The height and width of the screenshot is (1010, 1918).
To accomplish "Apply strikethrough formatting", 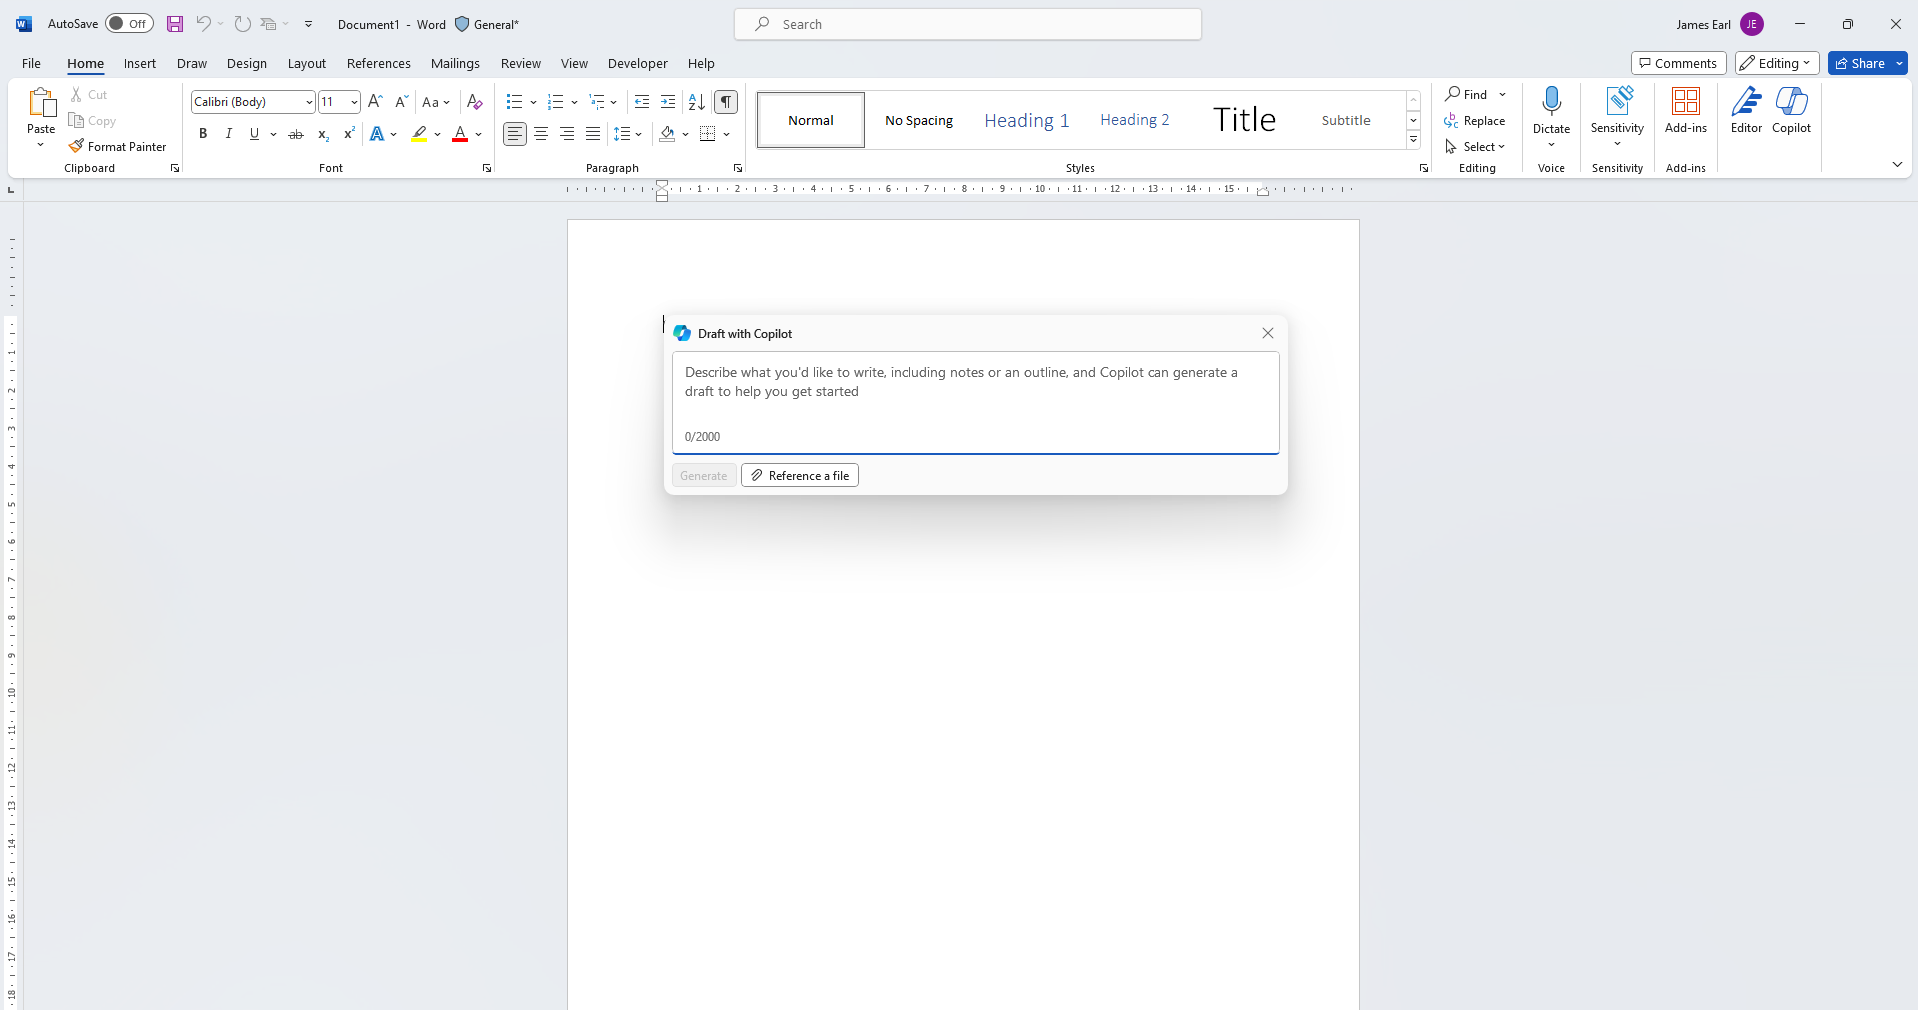I will [x=296, y=134].
